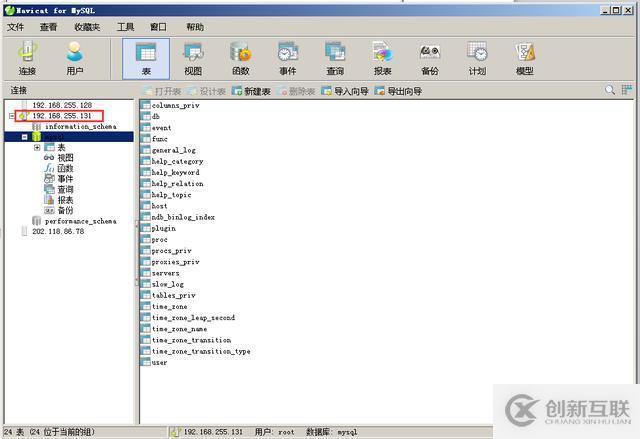Image resolution: width=640 pixels, height=439 pixels.
Task: Select the procs_priv table name
Action: coord(171,251)
